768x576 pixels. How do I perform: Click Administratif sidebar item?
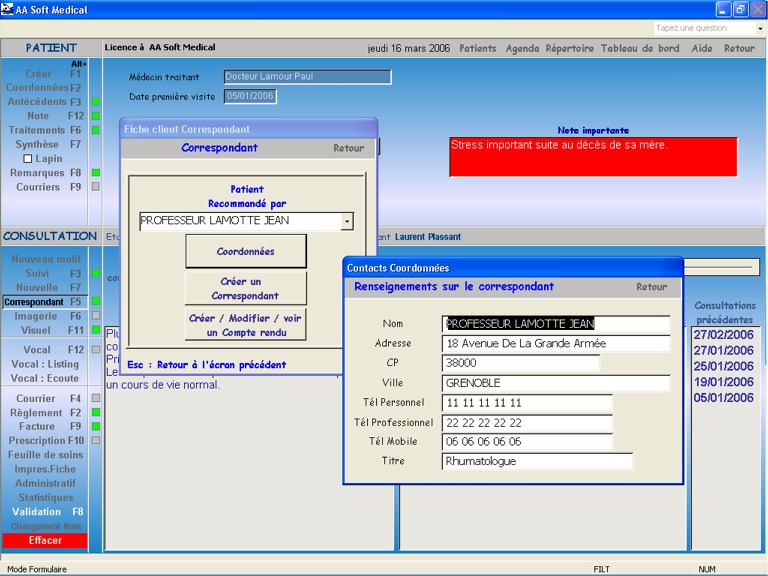tap(46, 483)
